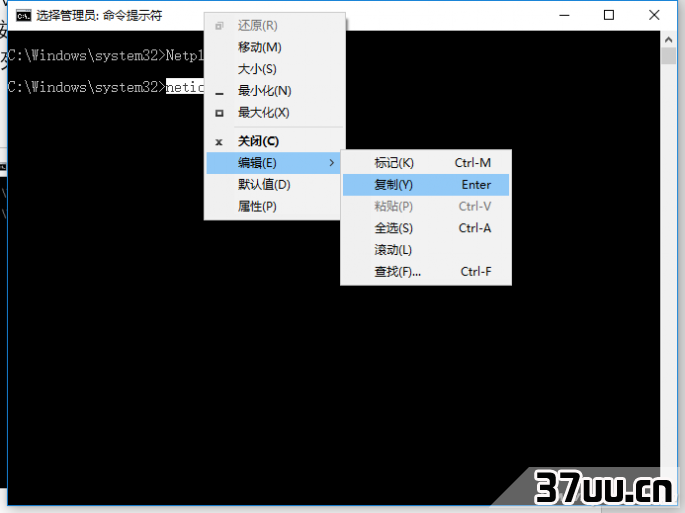Choose Select All (全选) Ctrl-A
The height and width of the screenshot is (513, 685).
(426, 228)
